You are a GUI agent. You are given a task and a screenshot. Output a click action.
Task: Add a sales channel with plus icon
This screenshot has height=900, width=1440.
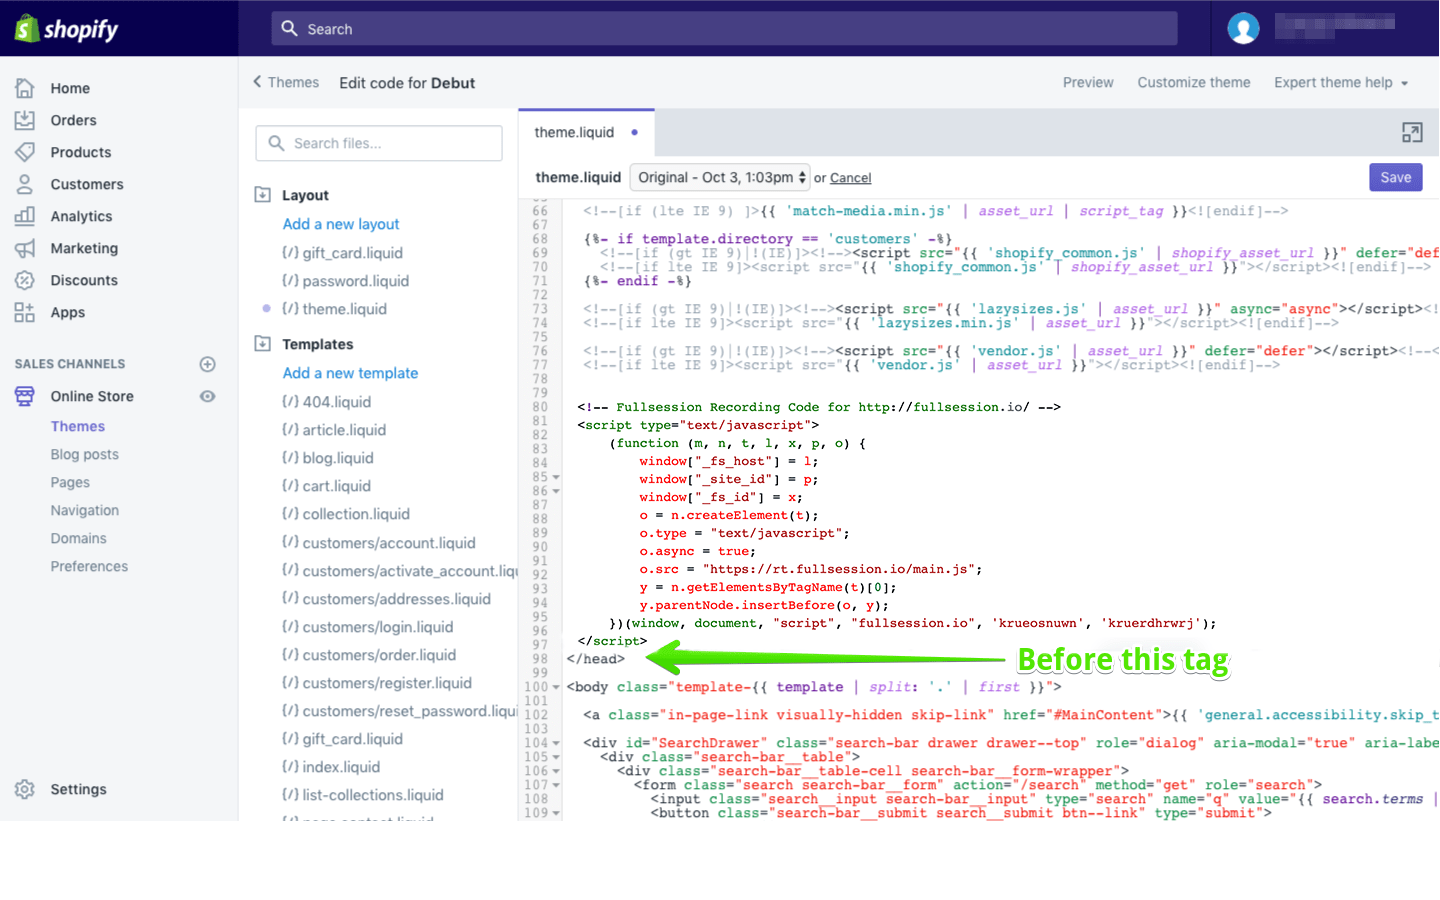click(208, 364)
